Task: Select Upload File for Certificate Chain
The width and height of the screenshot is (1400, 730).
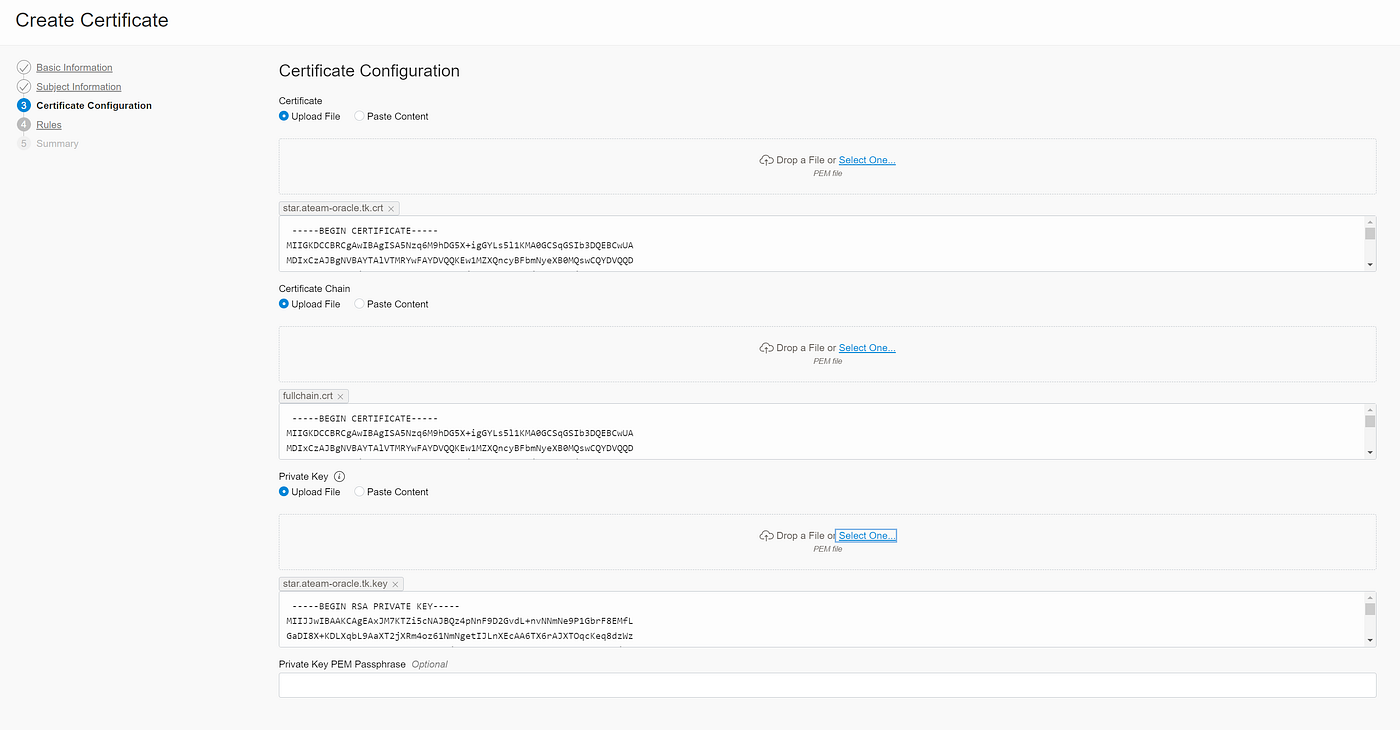Action: pyautogui.click(x=284, y=304)
